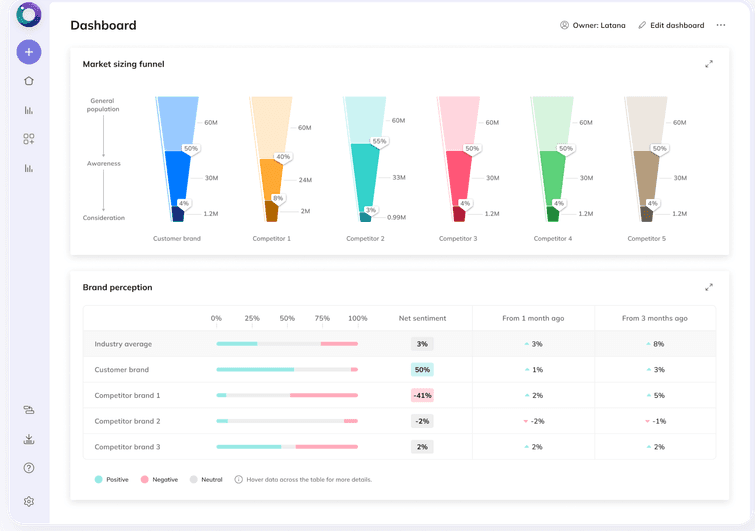Click the -41% net sentiment badge

tap(422, 395)
